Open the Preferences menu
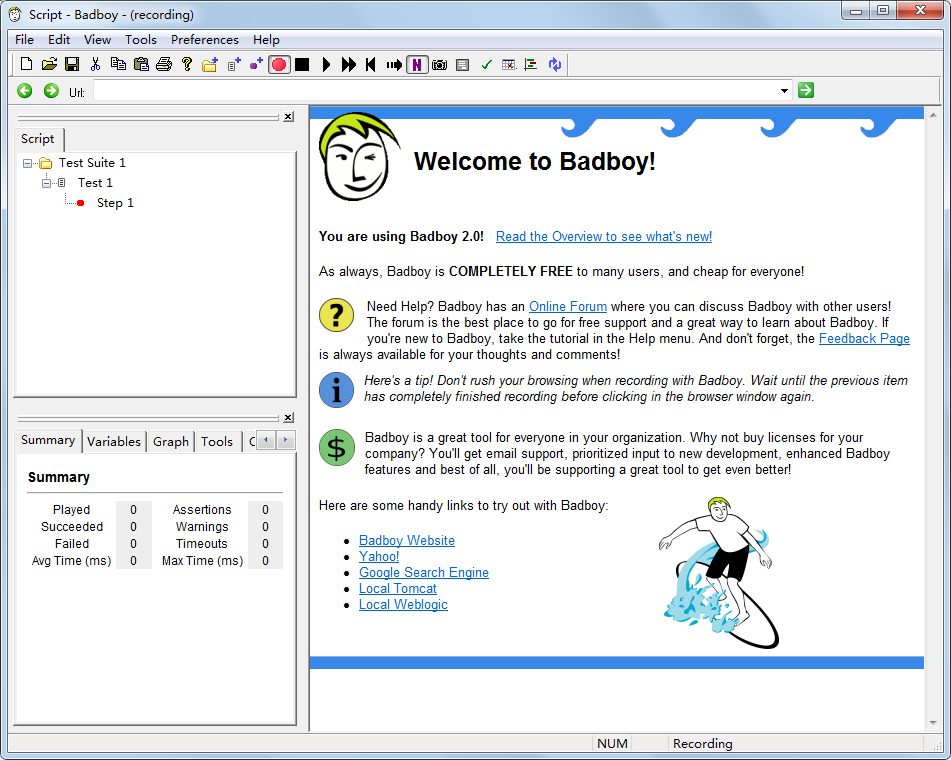The image size is (951, 760). pos(204,40)
